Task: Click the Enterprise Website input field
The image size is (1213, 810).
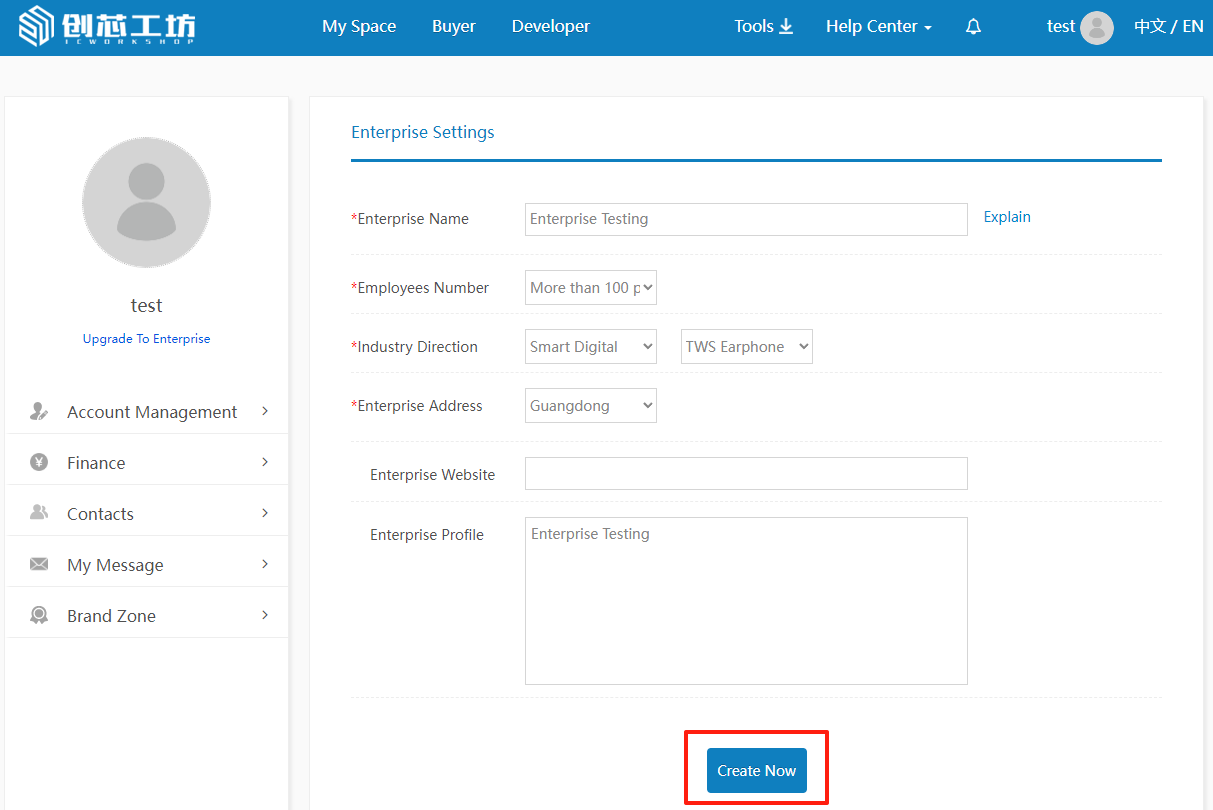Action: [746, 474]
